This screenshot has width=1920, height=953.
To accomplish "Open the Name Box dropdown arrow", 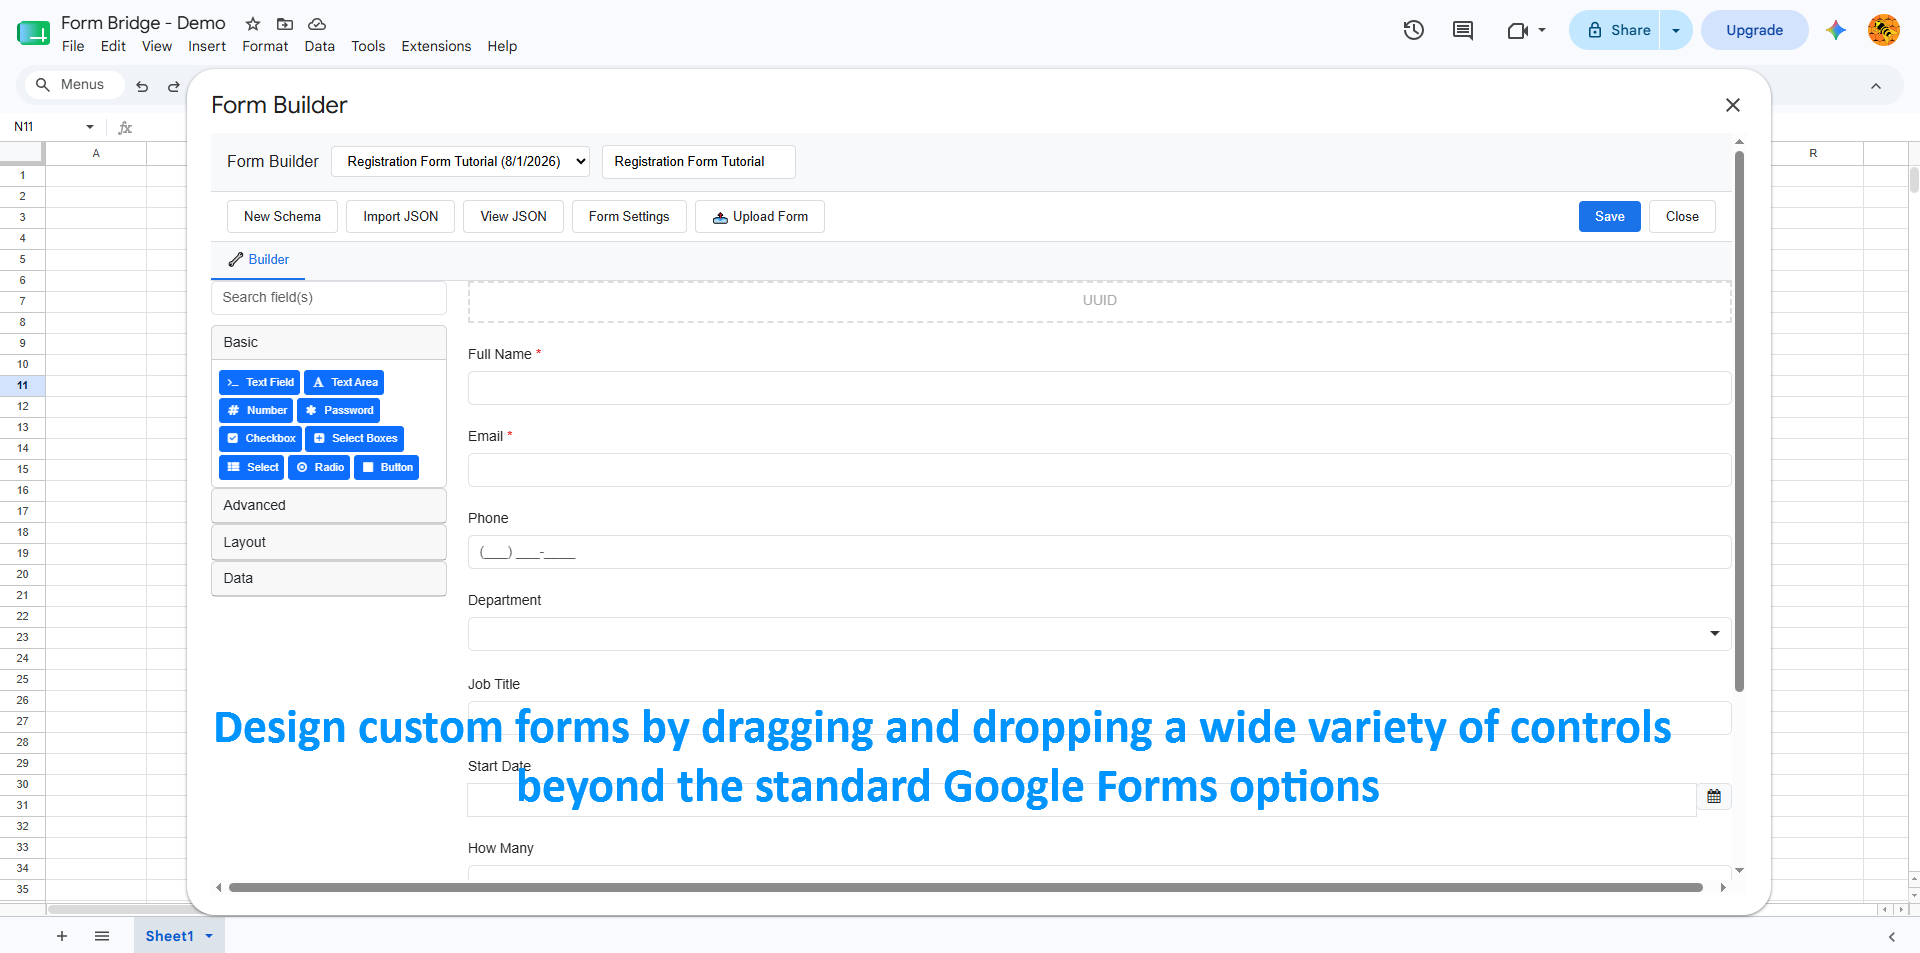I will 90,127.
